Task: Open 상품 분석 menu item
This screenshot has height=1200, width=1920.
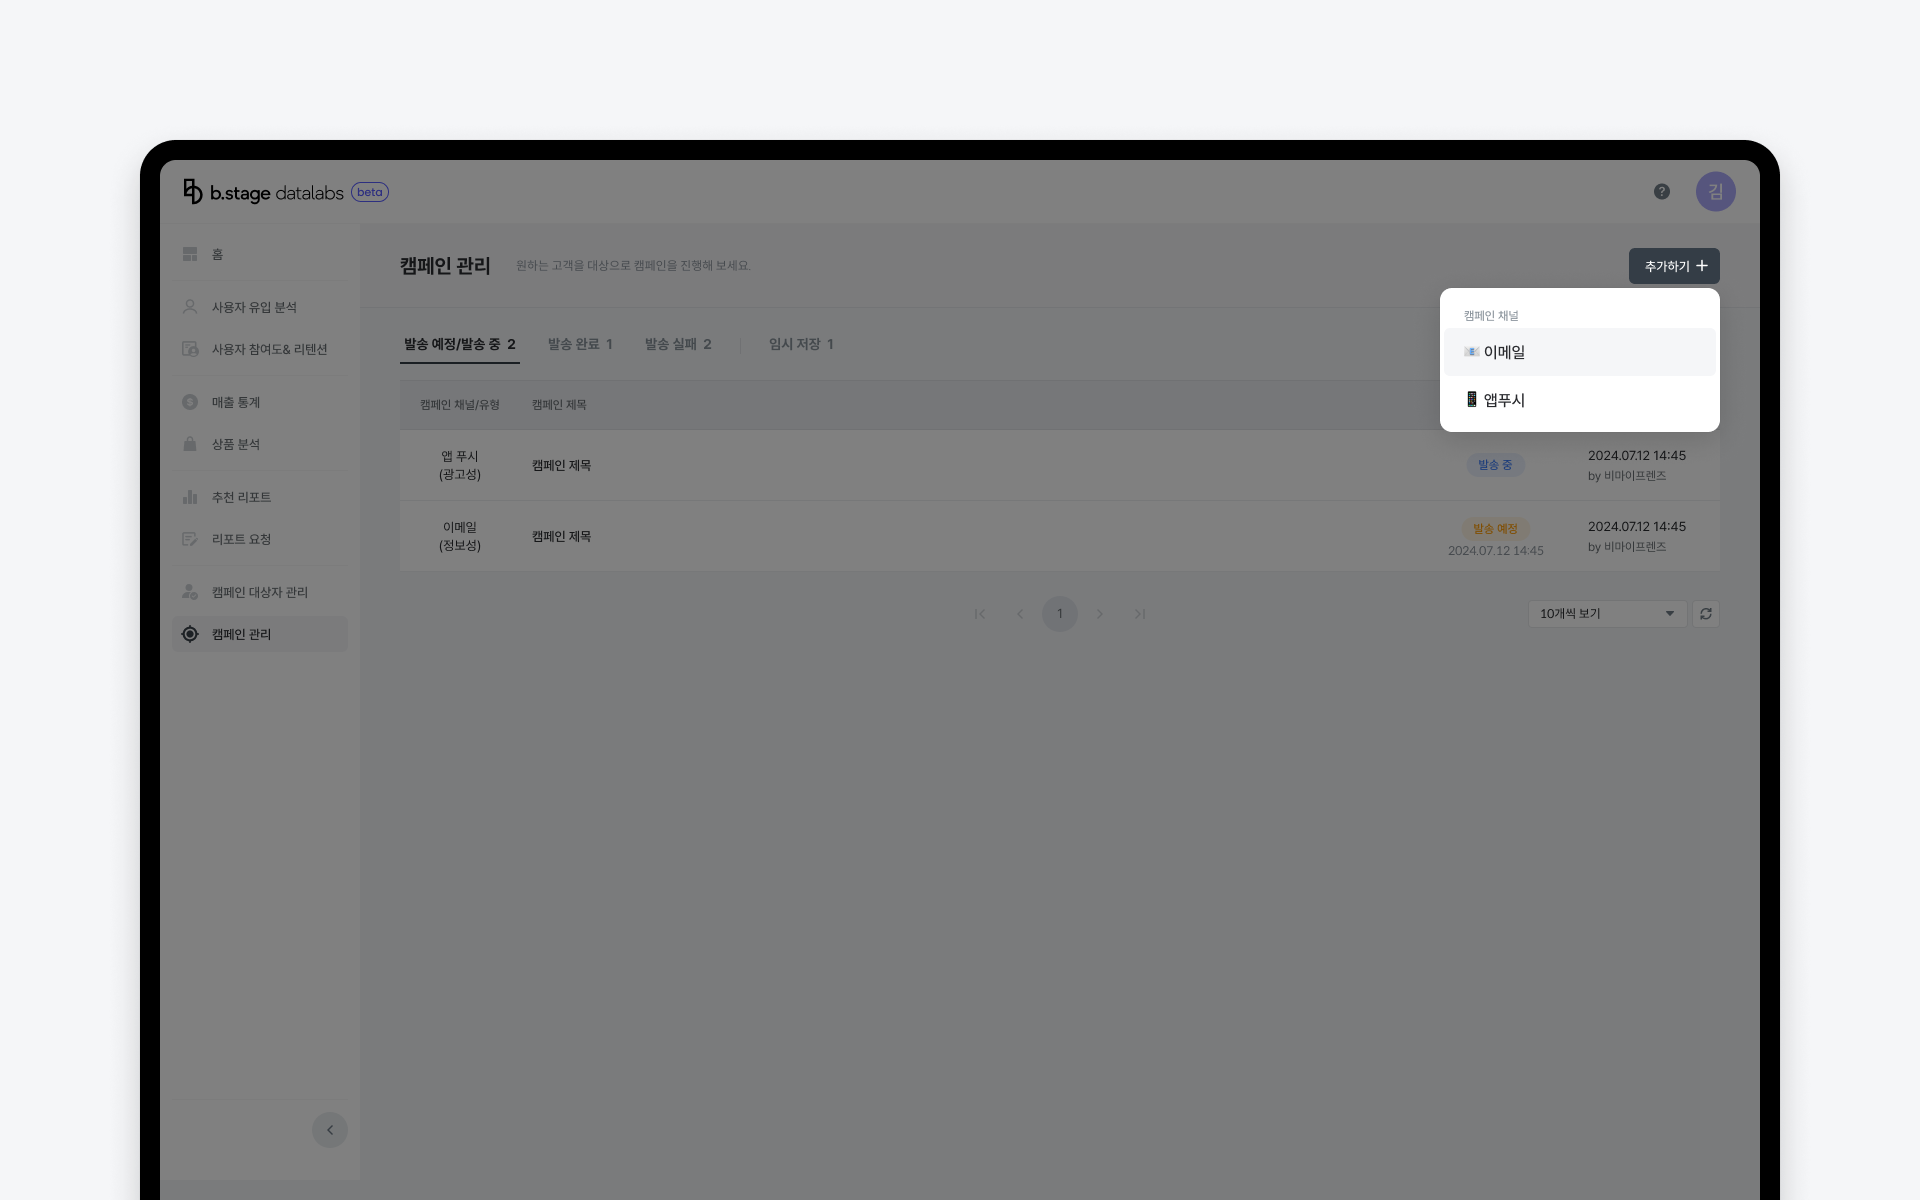Action: [x=260, y=444]
